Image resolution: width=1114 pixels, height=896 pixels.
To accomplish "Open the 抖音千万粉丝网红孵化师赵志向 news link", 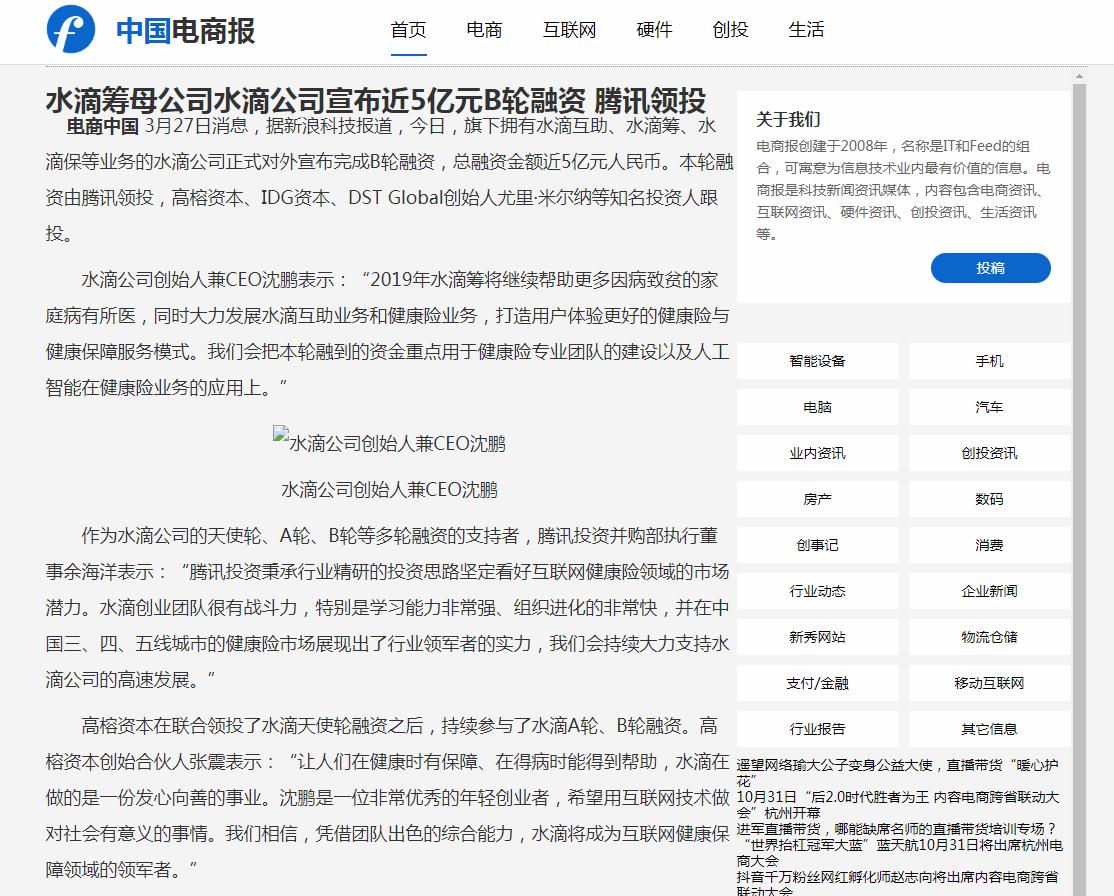I will pyautogui.click(x=897, y=883).
